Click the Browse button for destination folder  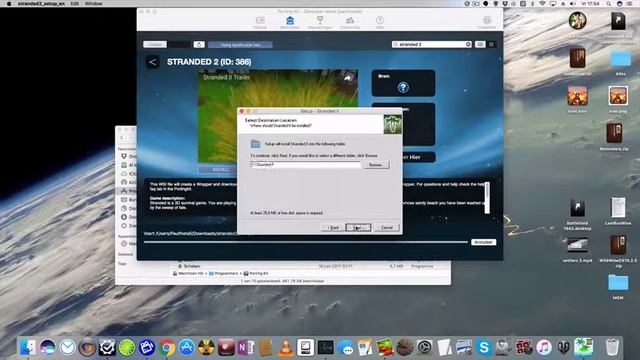[x=376, y=165]
